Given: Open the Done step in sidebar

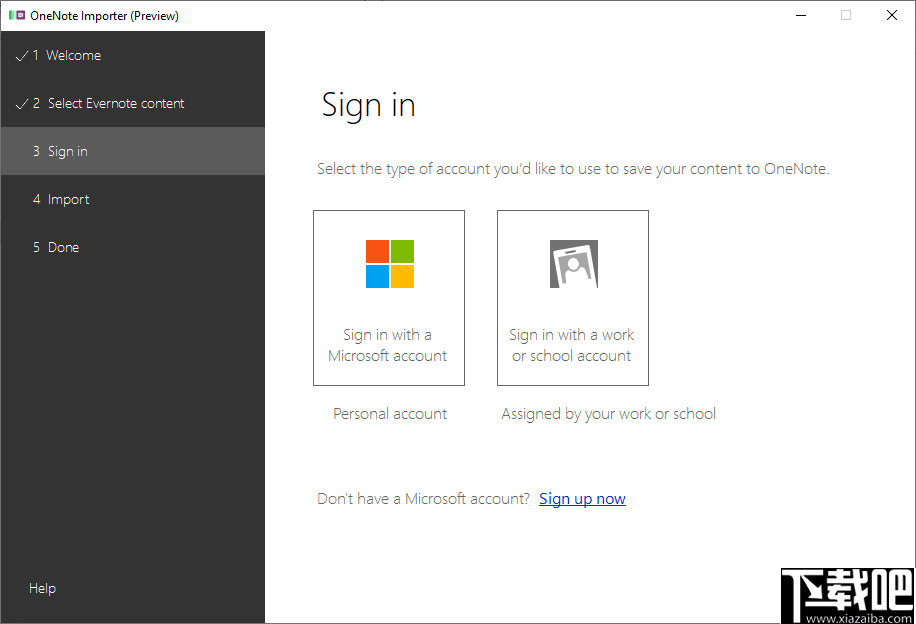Looking at the screenshot, I should [x=63, y=247].
